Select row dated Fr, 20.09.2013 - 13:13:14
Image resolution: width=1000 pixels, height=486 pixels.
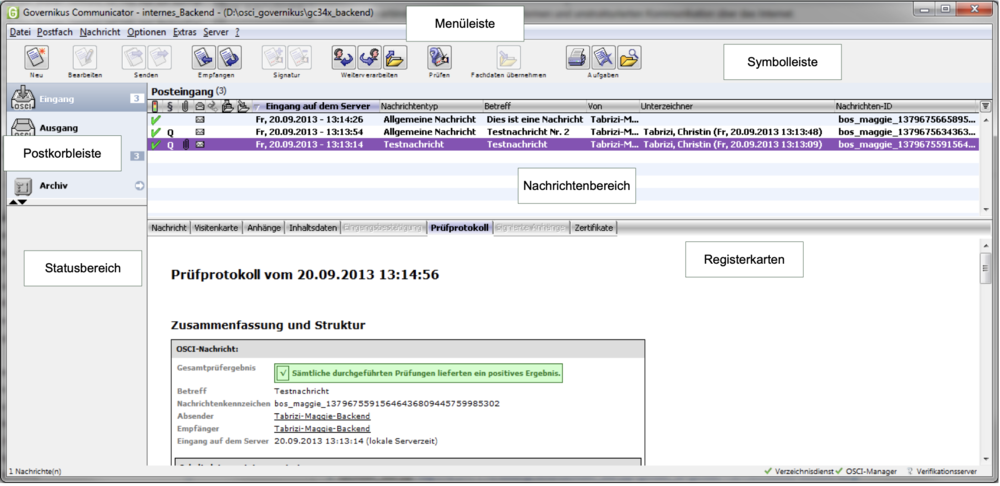[564, 145]
